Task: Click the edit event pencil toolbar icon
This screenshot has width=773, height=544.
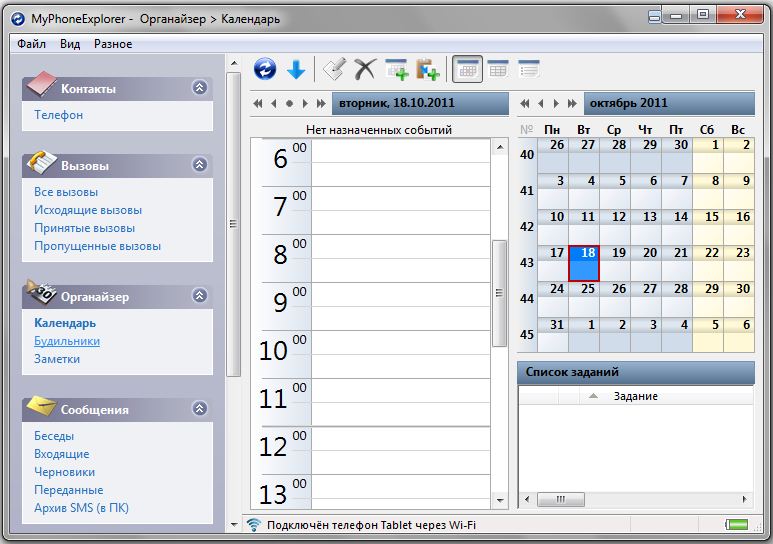Action: coord(334,69)
